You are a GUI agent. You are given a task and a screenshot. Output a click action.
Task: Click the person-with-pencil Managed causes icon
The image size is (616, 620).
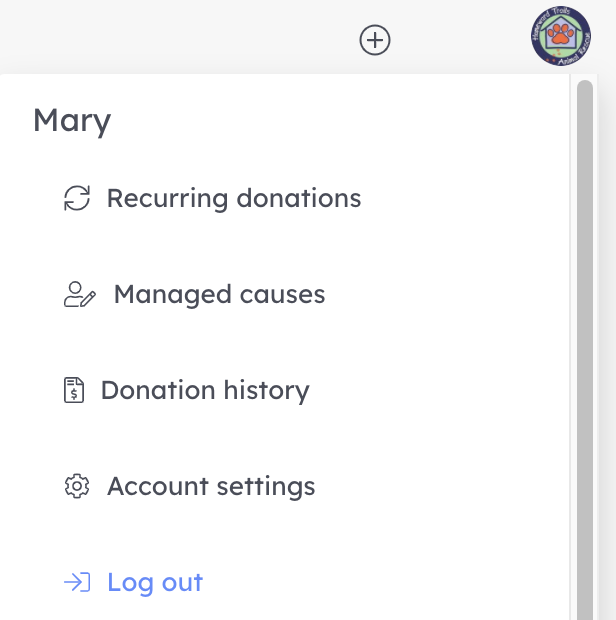[x=79, y=294]
